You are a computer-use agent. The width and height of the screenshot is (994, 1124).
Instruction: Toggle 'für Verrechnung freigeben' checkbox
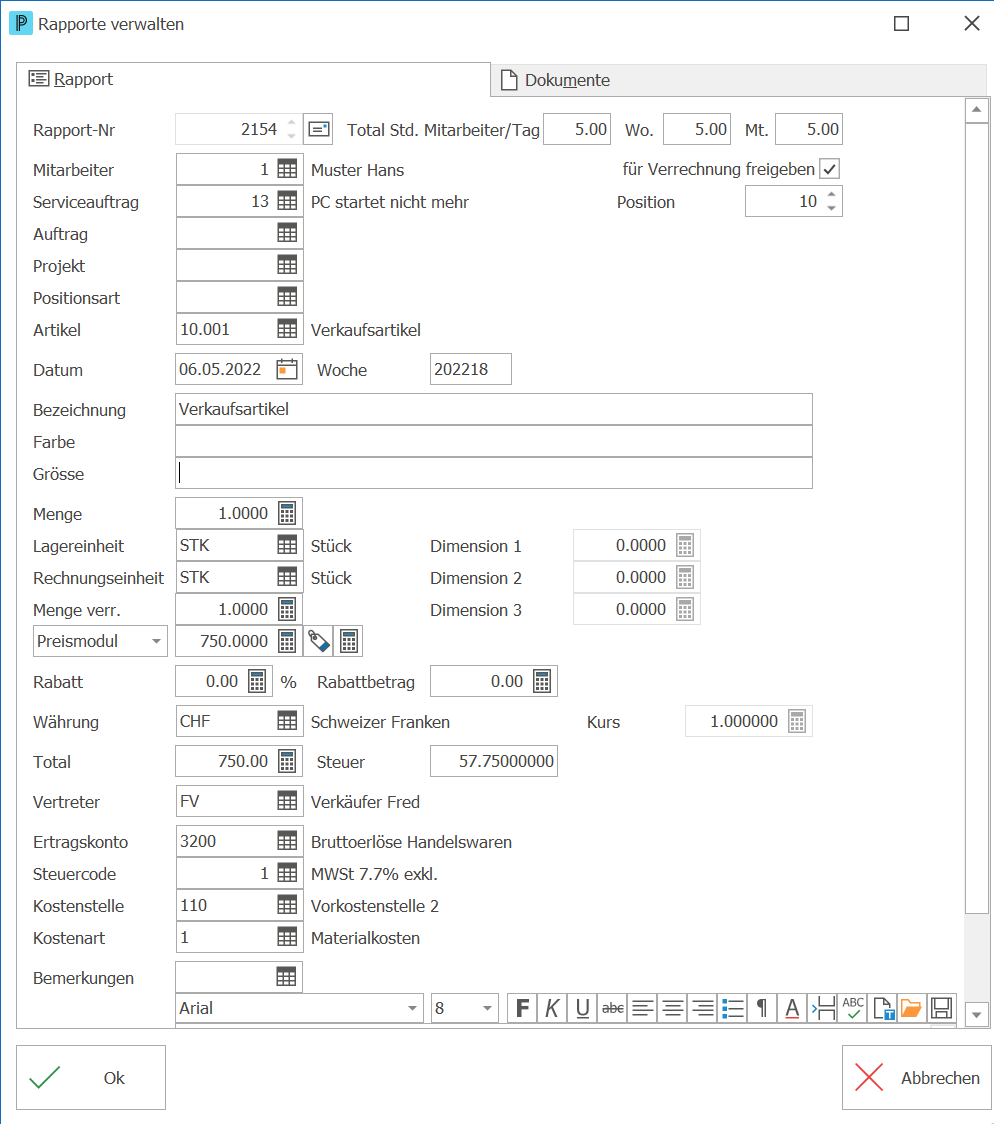[830, 169]
